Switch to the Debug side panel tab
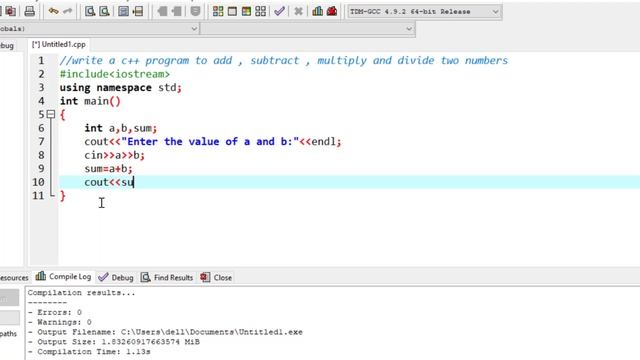The height and width of the screenshot is (360, 640). click(7, 45)
